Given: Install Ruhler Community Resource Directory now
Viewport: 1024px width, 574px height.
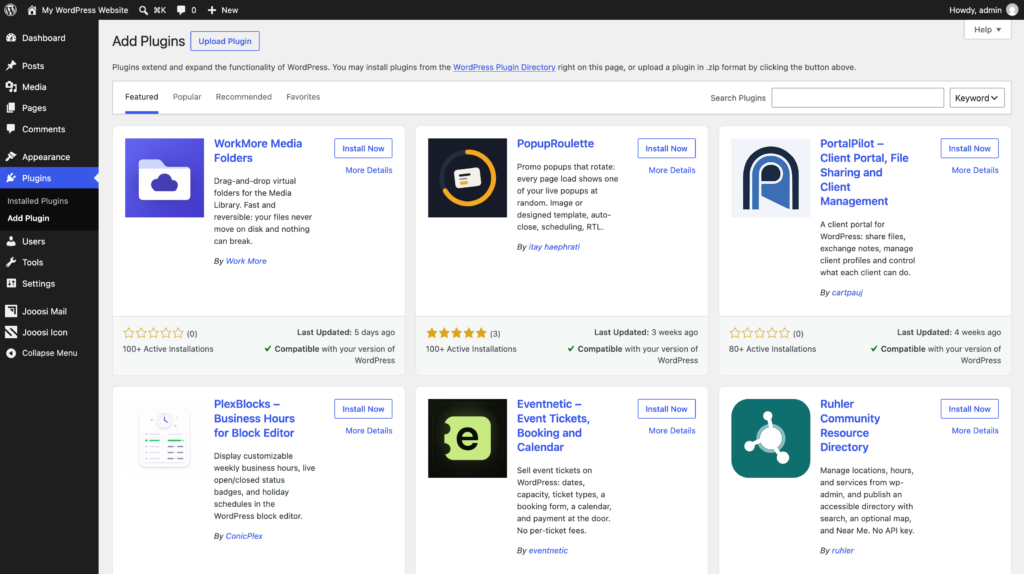Looking at the screenshot, I should (969, 409).
